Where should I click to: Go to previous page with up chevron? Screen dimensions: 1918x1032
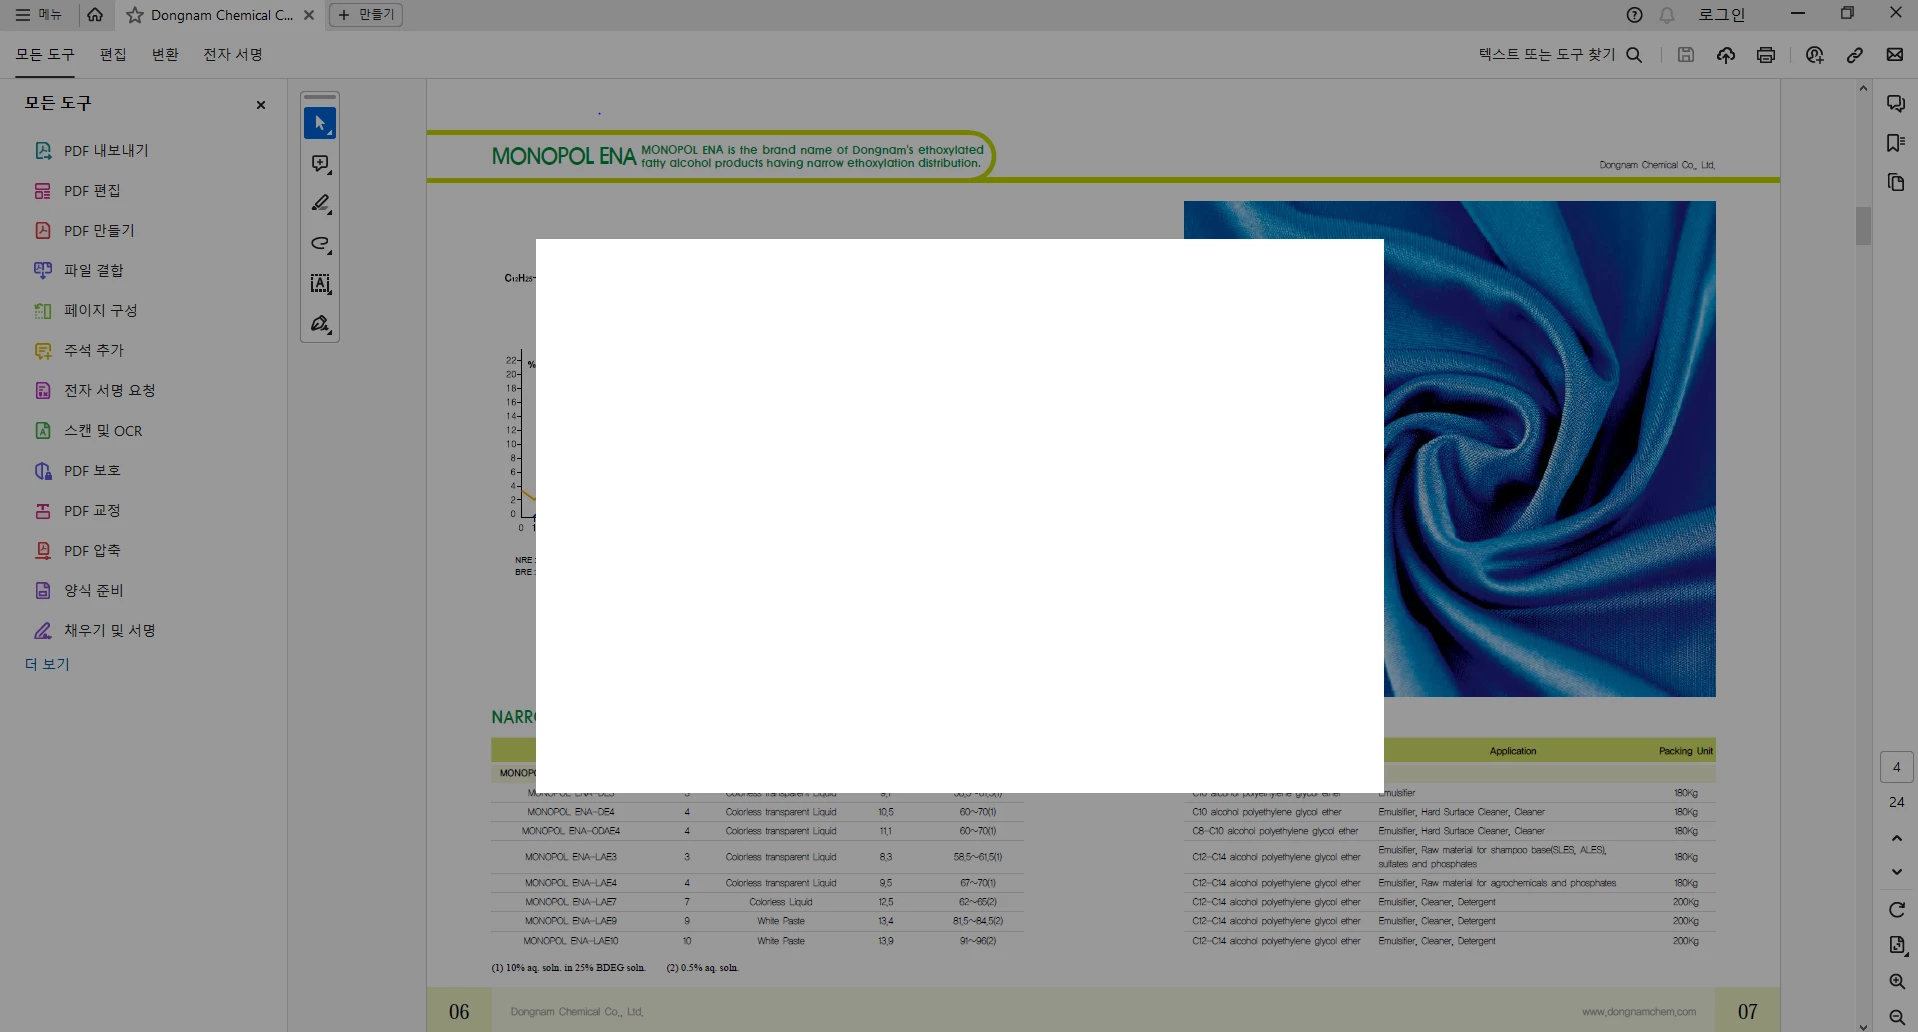1897,838
